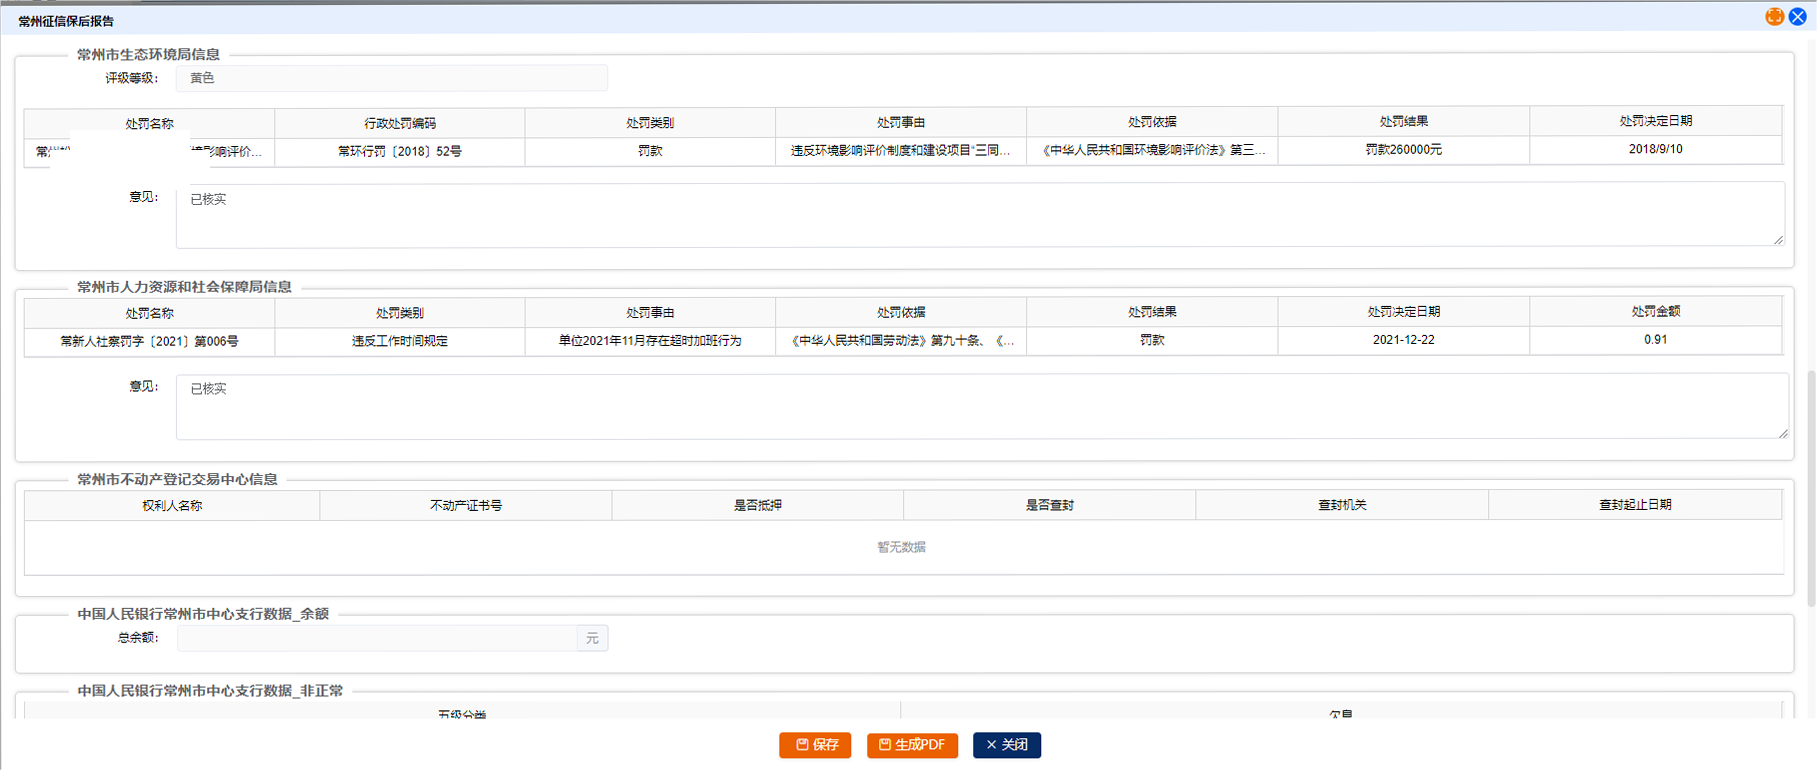The height and width of the screenshot is (770, 1817).
Task: Select the 常环行罚〔2018〕52号 cell
Action: pos(400,151)
